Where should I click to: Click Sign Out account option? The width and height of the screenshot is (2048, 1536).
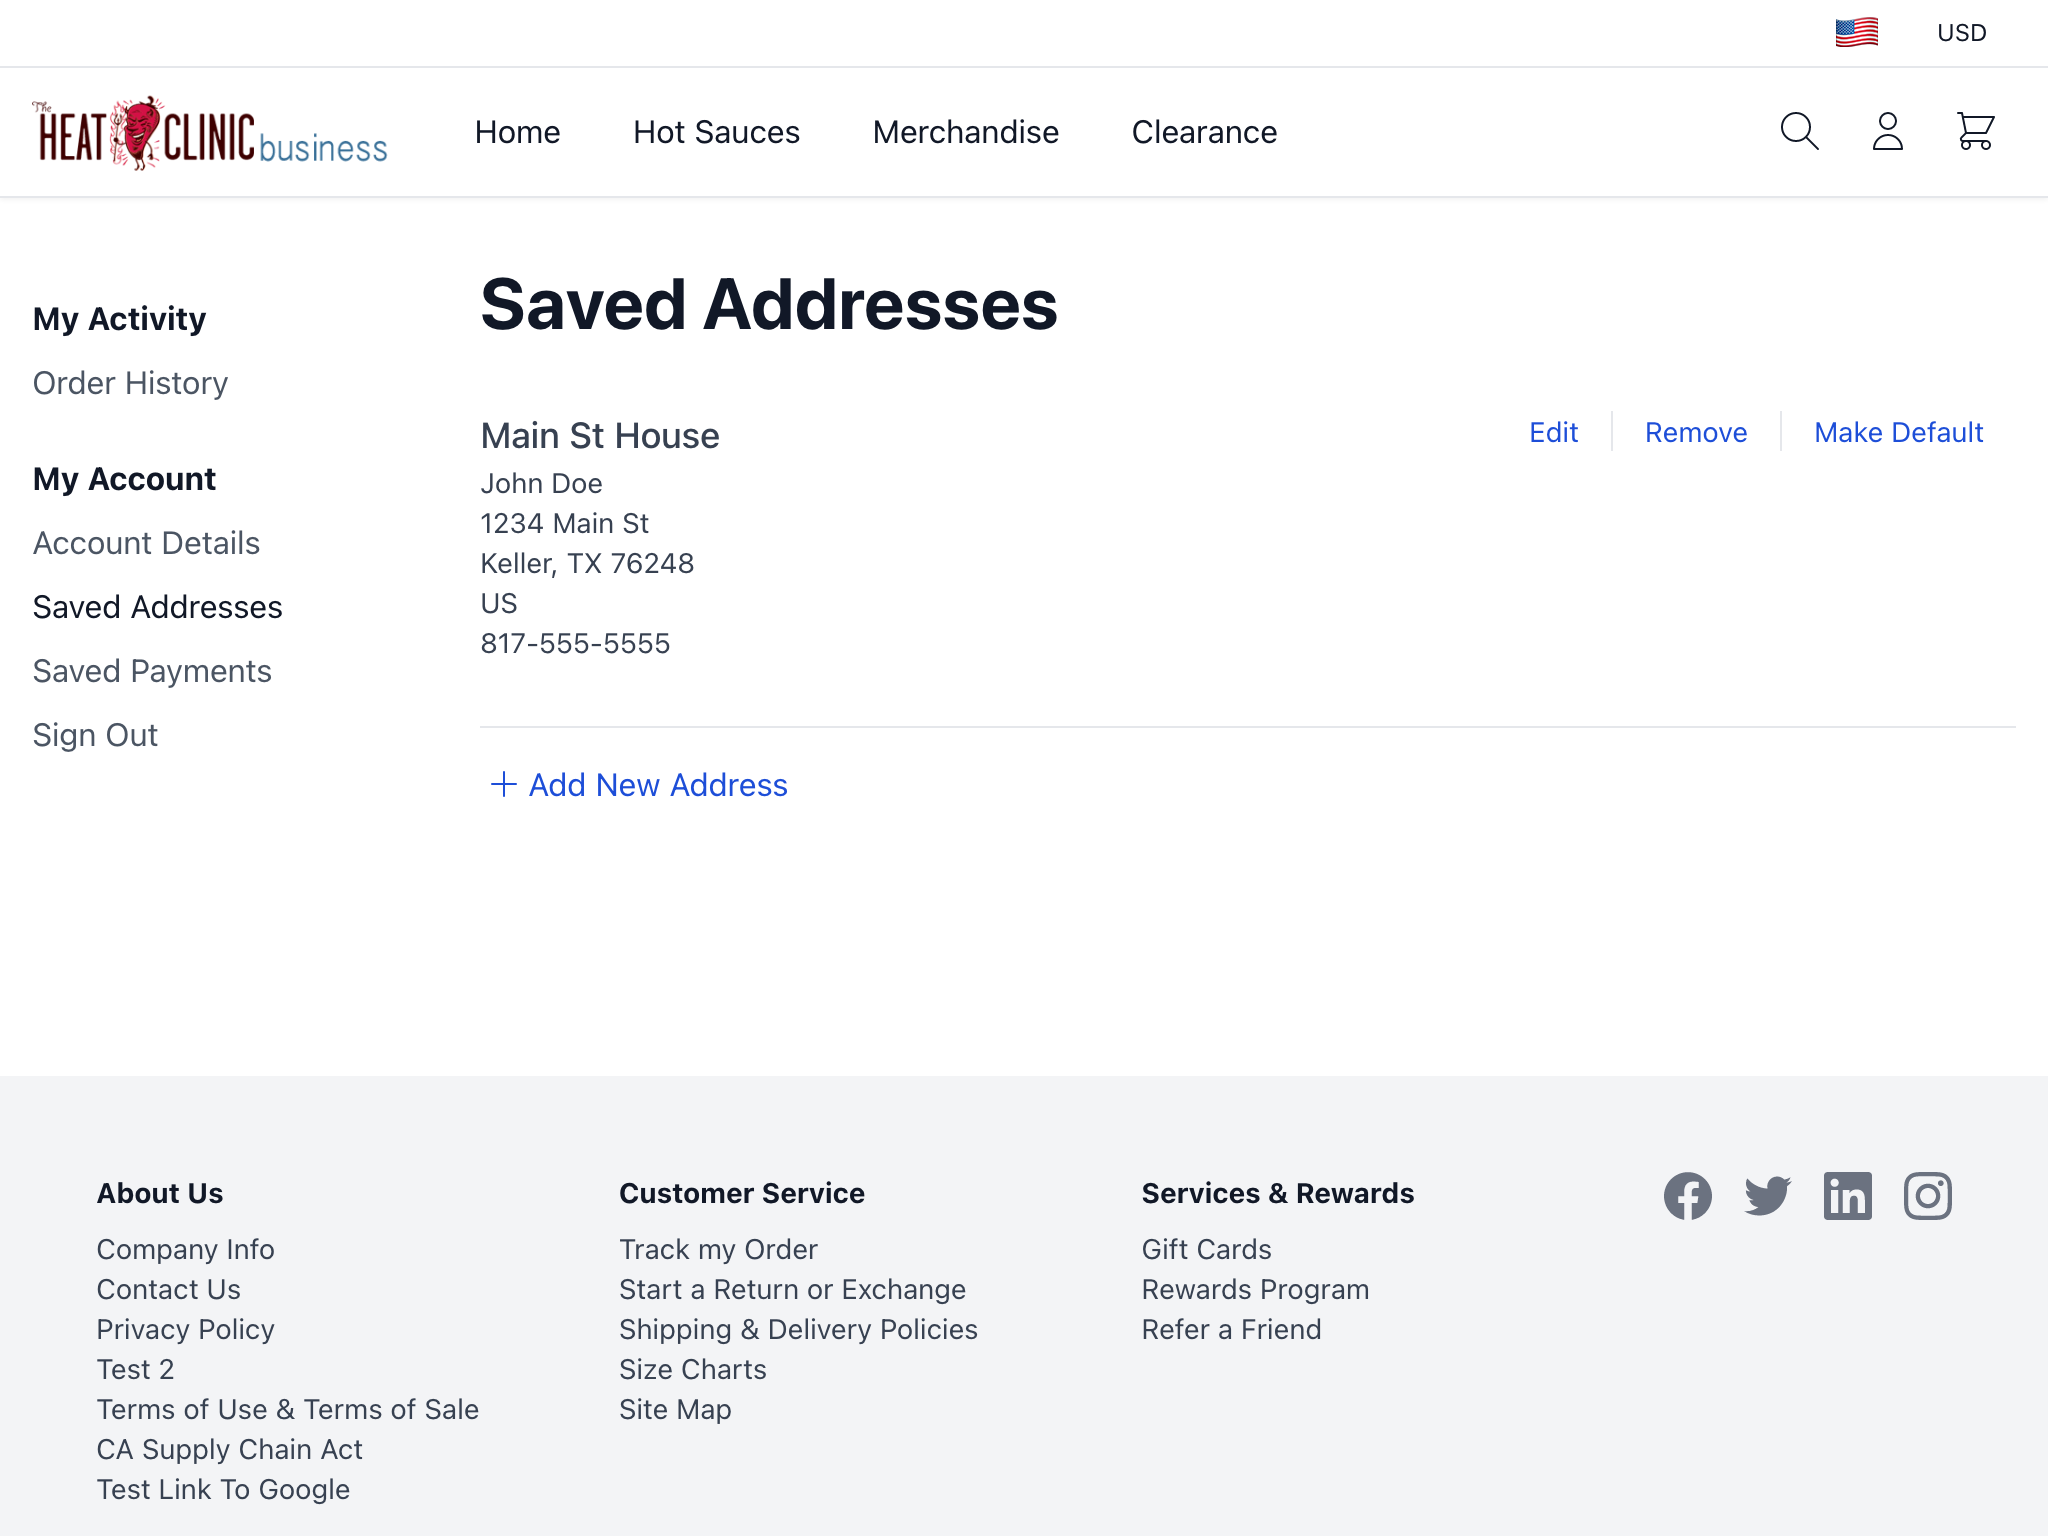point(95,734)
